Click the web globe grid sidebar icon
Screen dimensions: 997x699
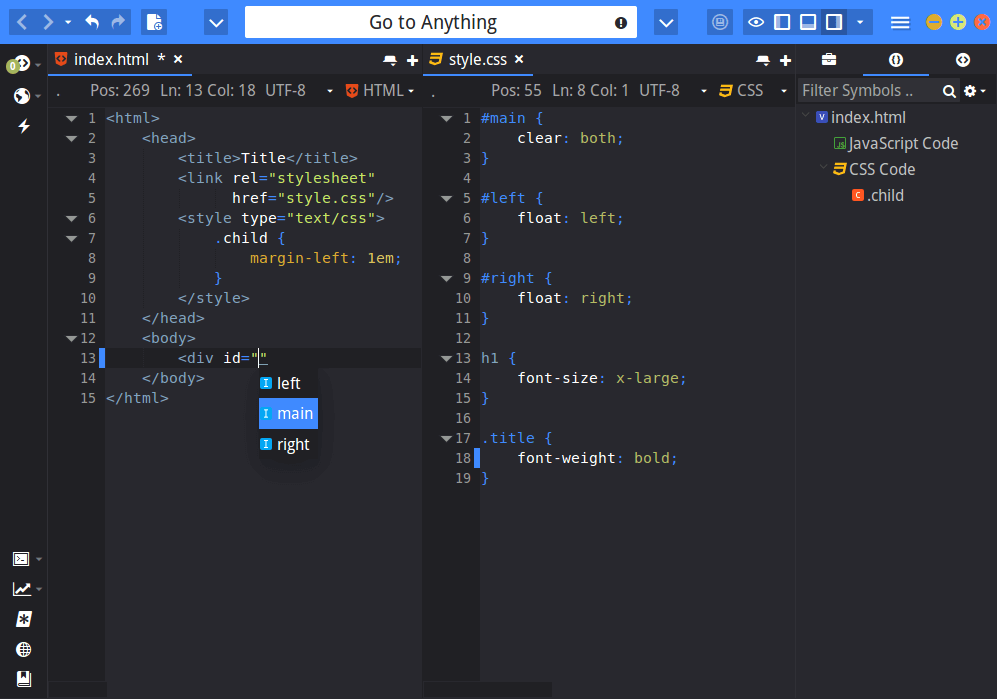(24, 649)
